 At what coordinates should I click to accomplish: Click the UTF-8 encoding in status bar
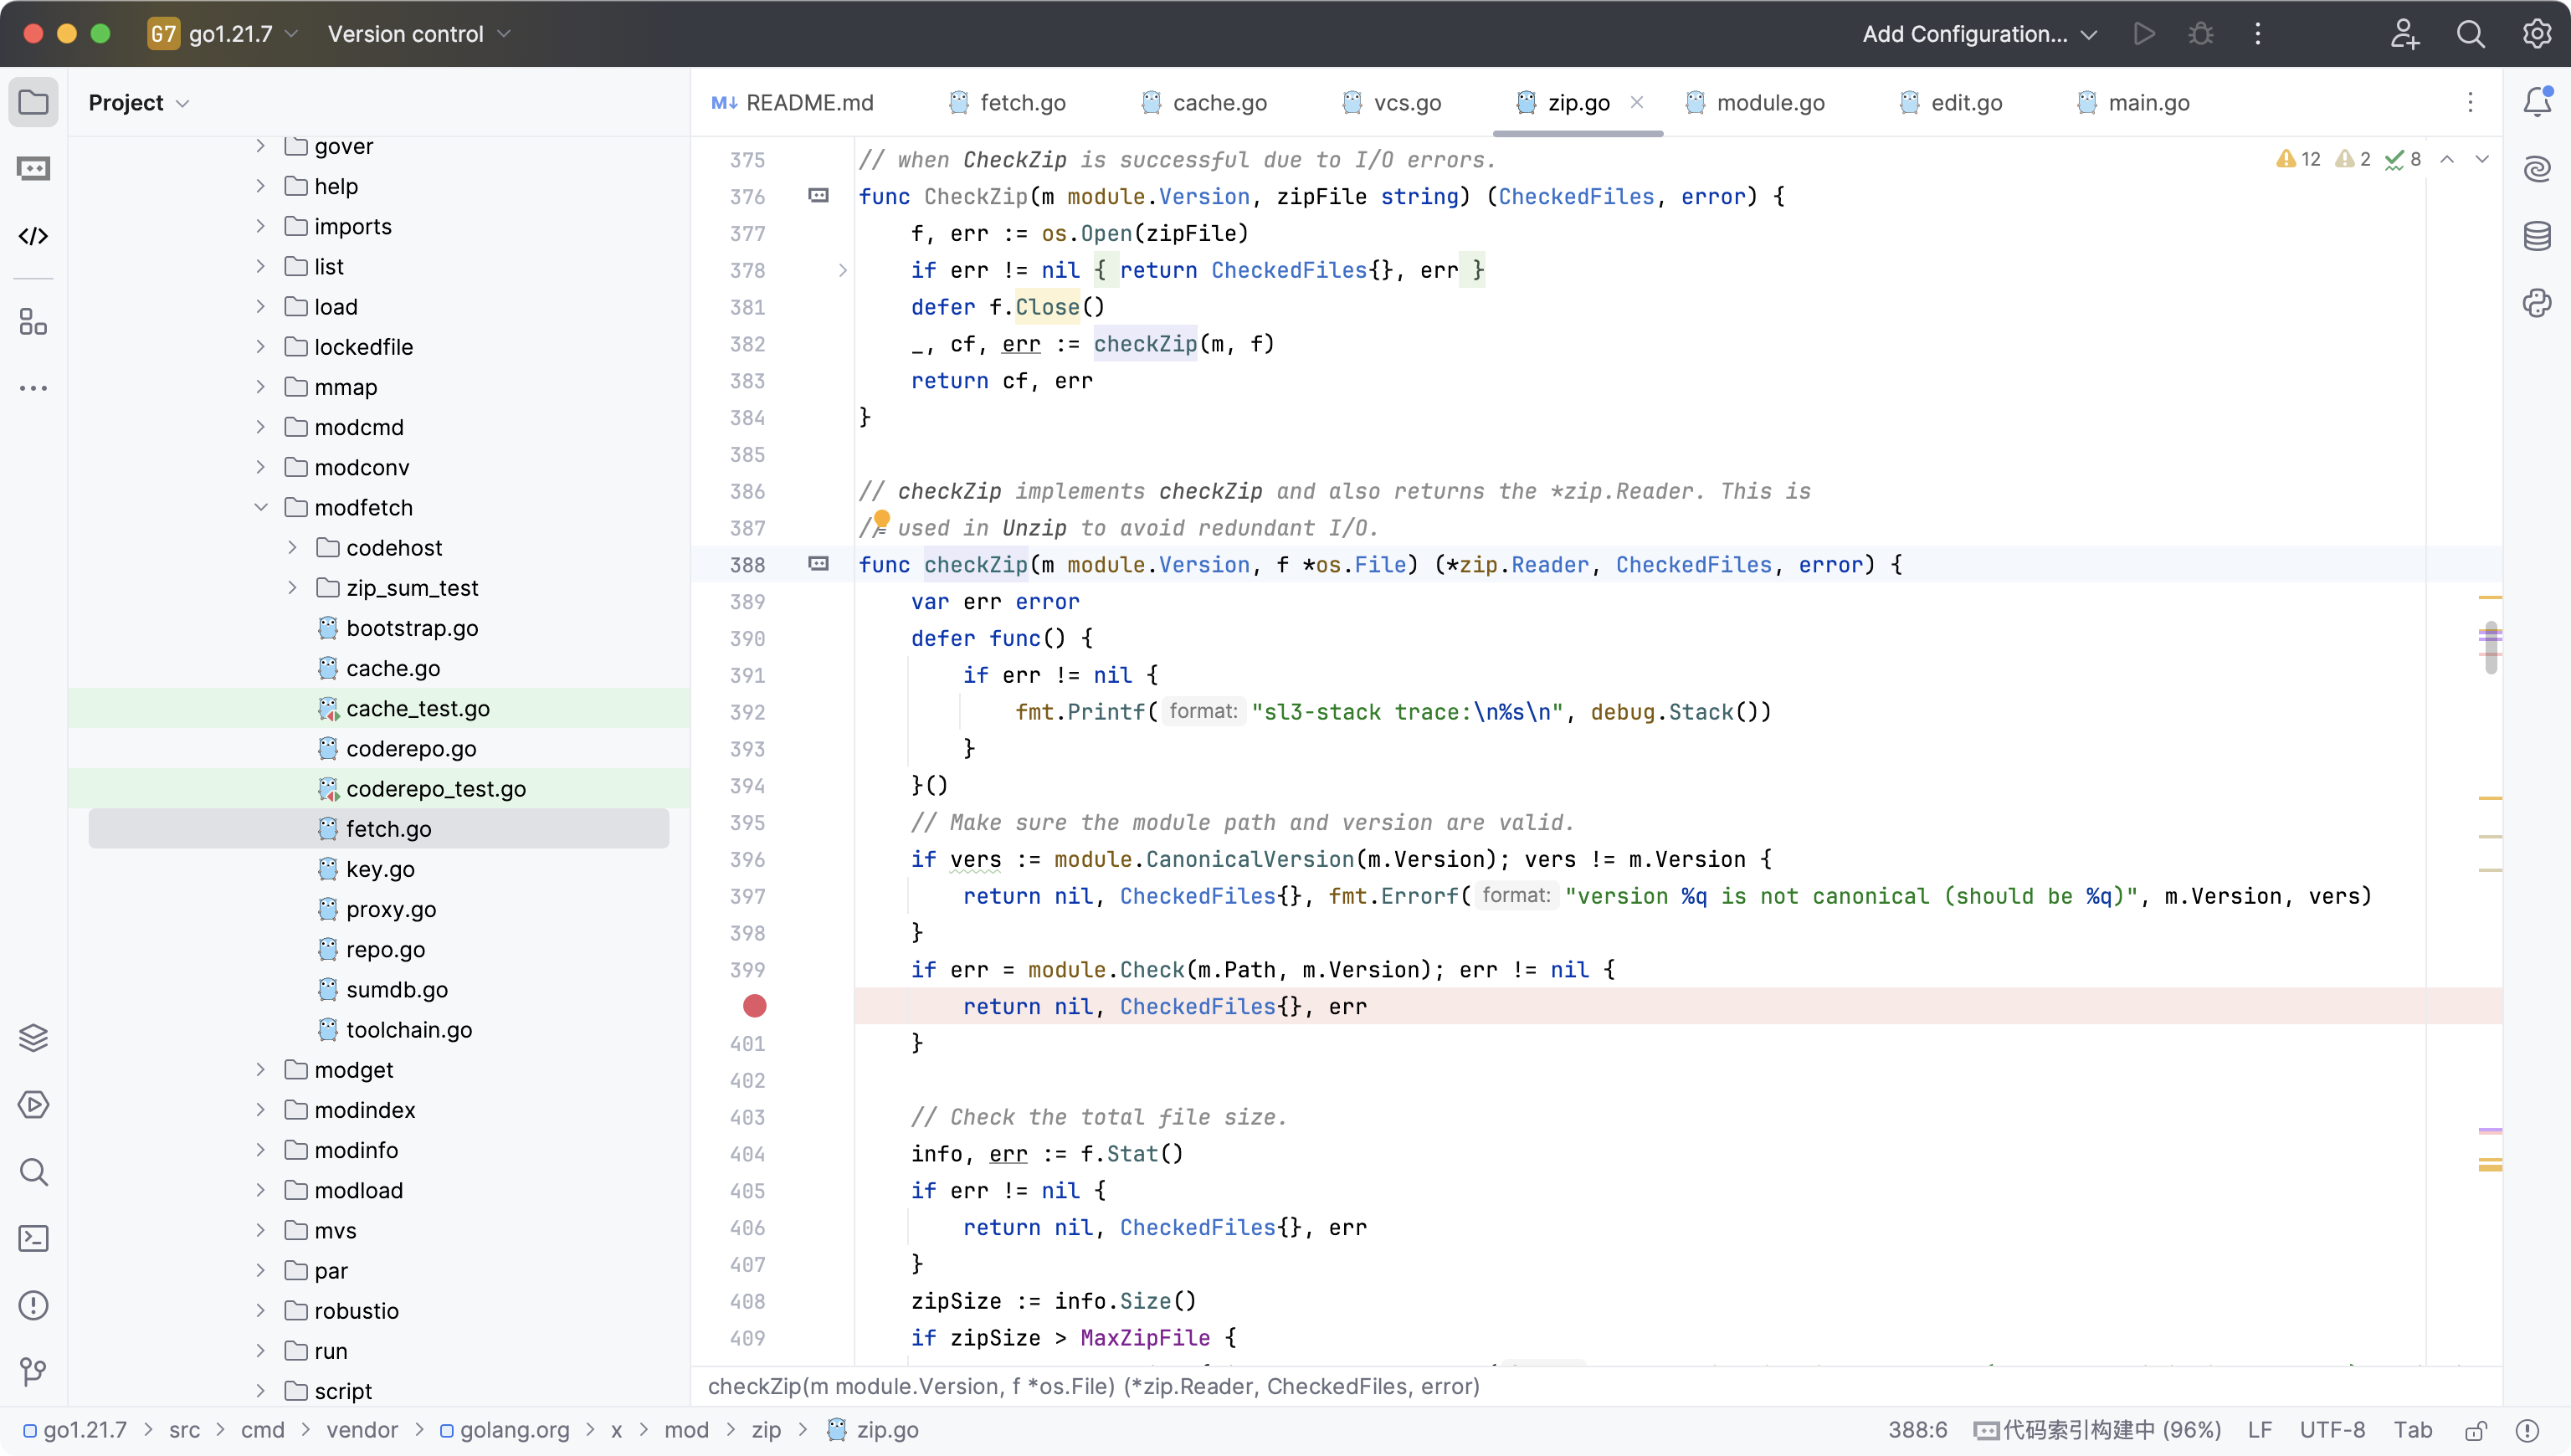pyautogui.click(x=2332, y=1431)
